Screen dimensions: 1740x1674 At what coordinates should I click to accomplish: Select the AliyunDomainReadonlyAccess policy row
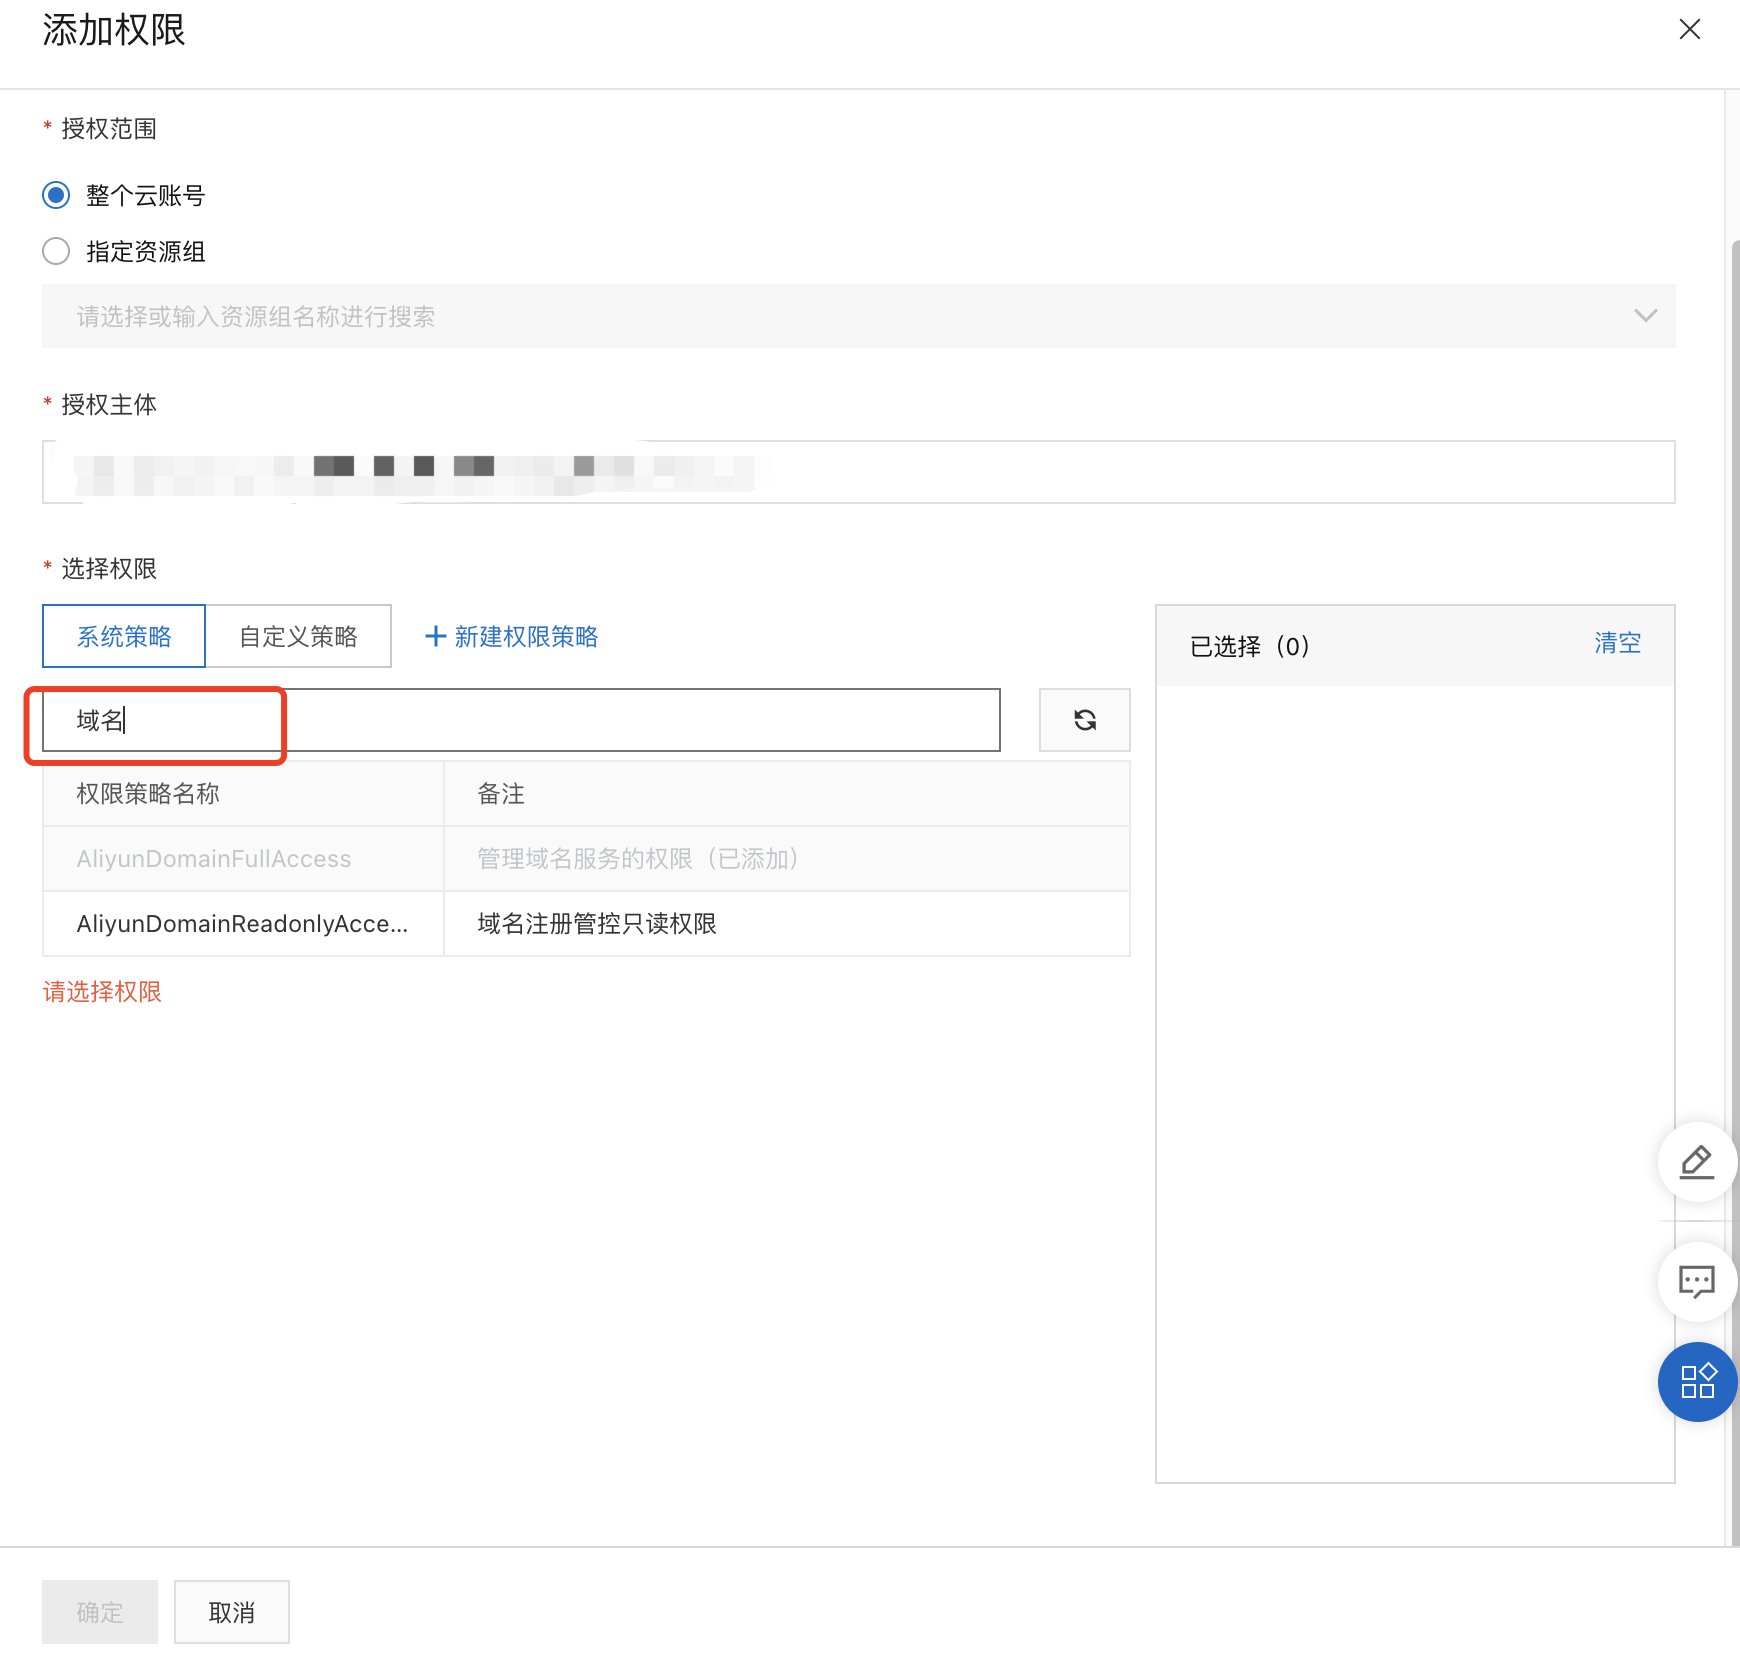tap(242, 923)
